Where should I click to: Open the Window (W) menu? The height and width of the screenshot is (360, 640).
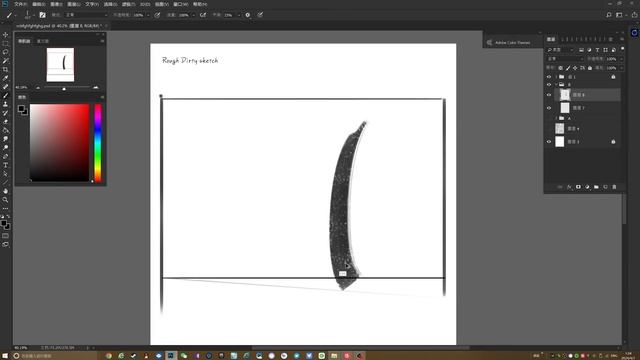tap(180, 4)
